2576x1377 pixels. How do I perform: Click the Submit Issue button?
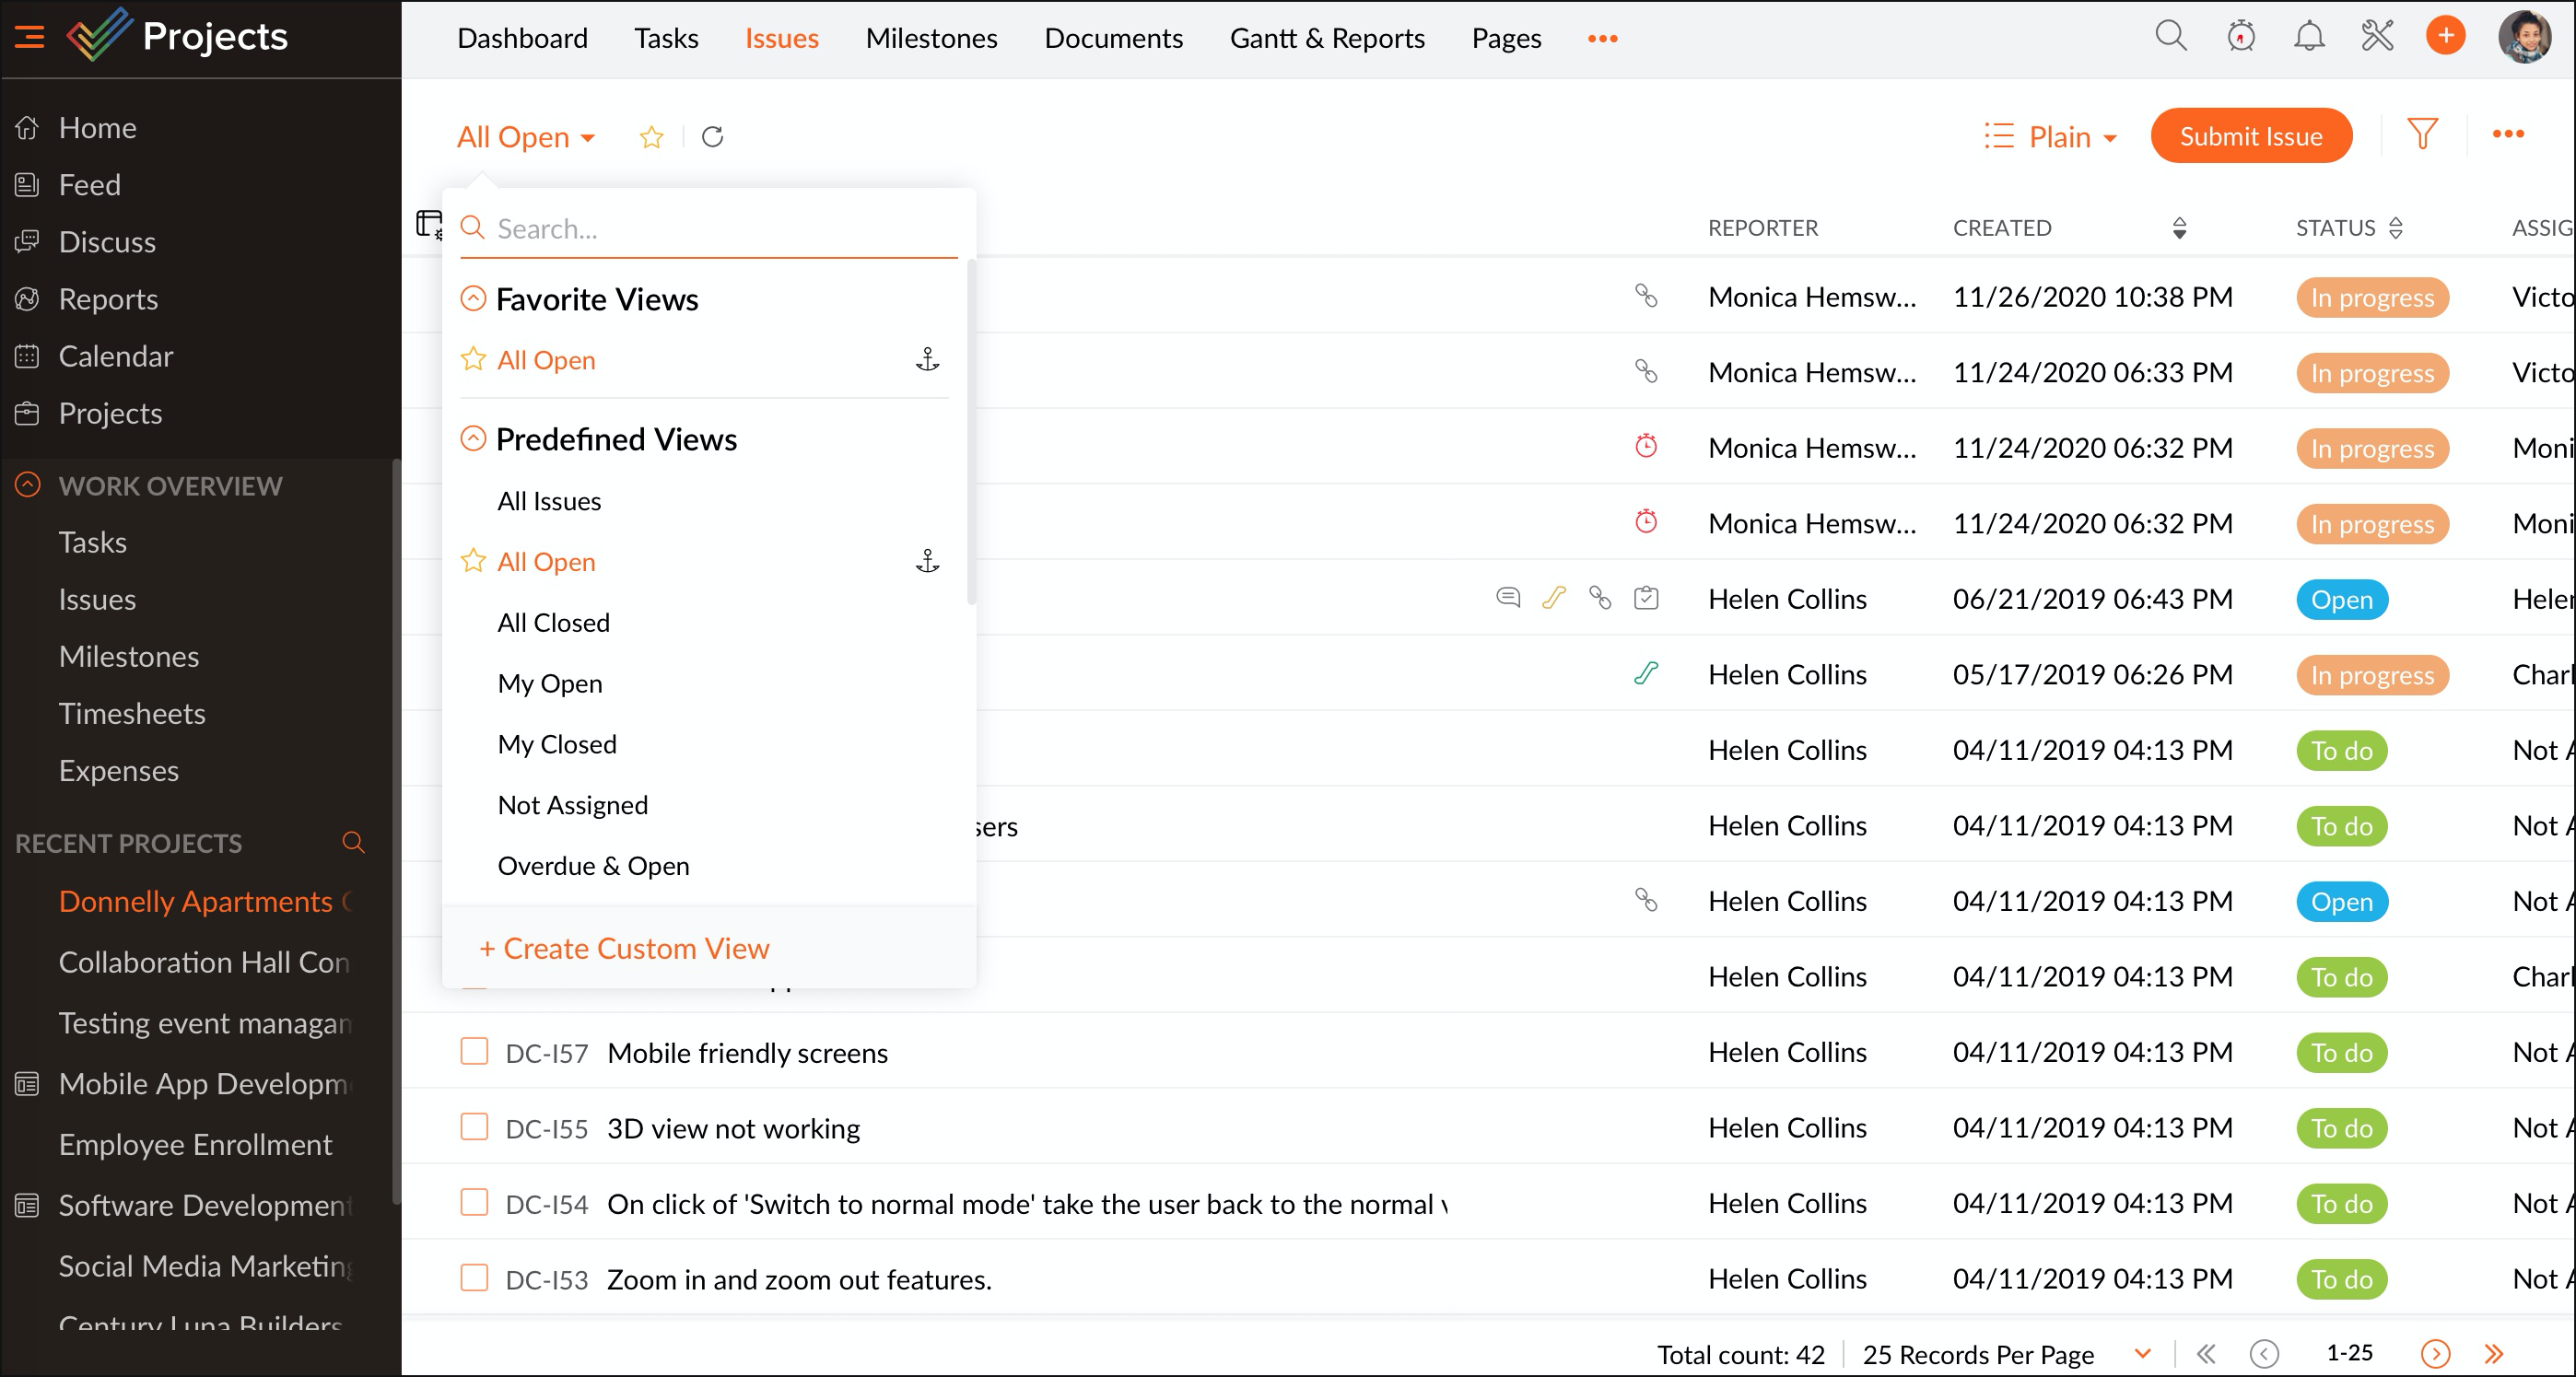click(x=2250, y=137)
